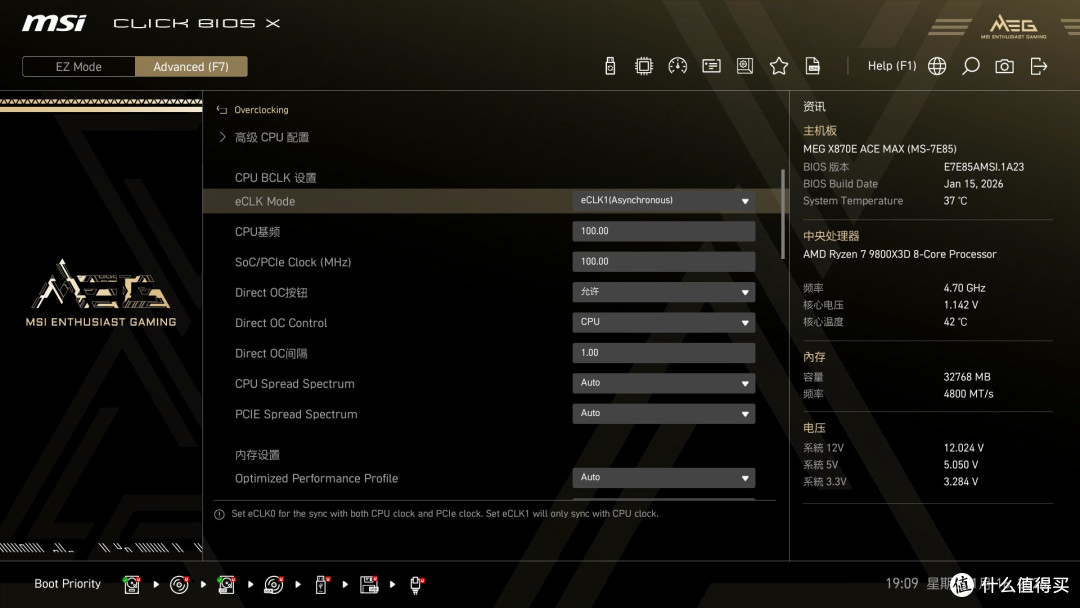The image size is (1080, 608).
Task: Click the profile card icon in toolbar
Action: (711, 66)
